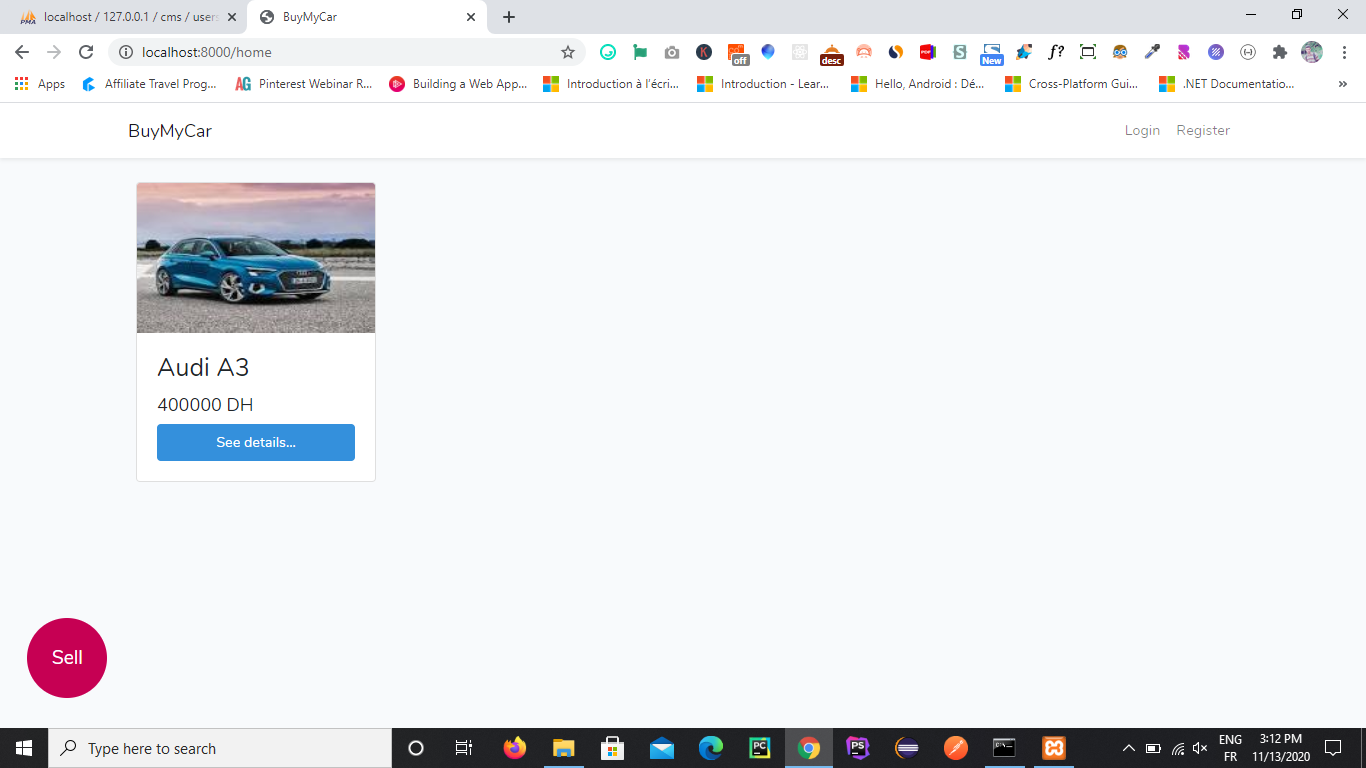Image resolution: width=1366 pixels, height=768 pixels.
Task: Click the ENG FR language indicator
Action: click(x=1231, y=748)
